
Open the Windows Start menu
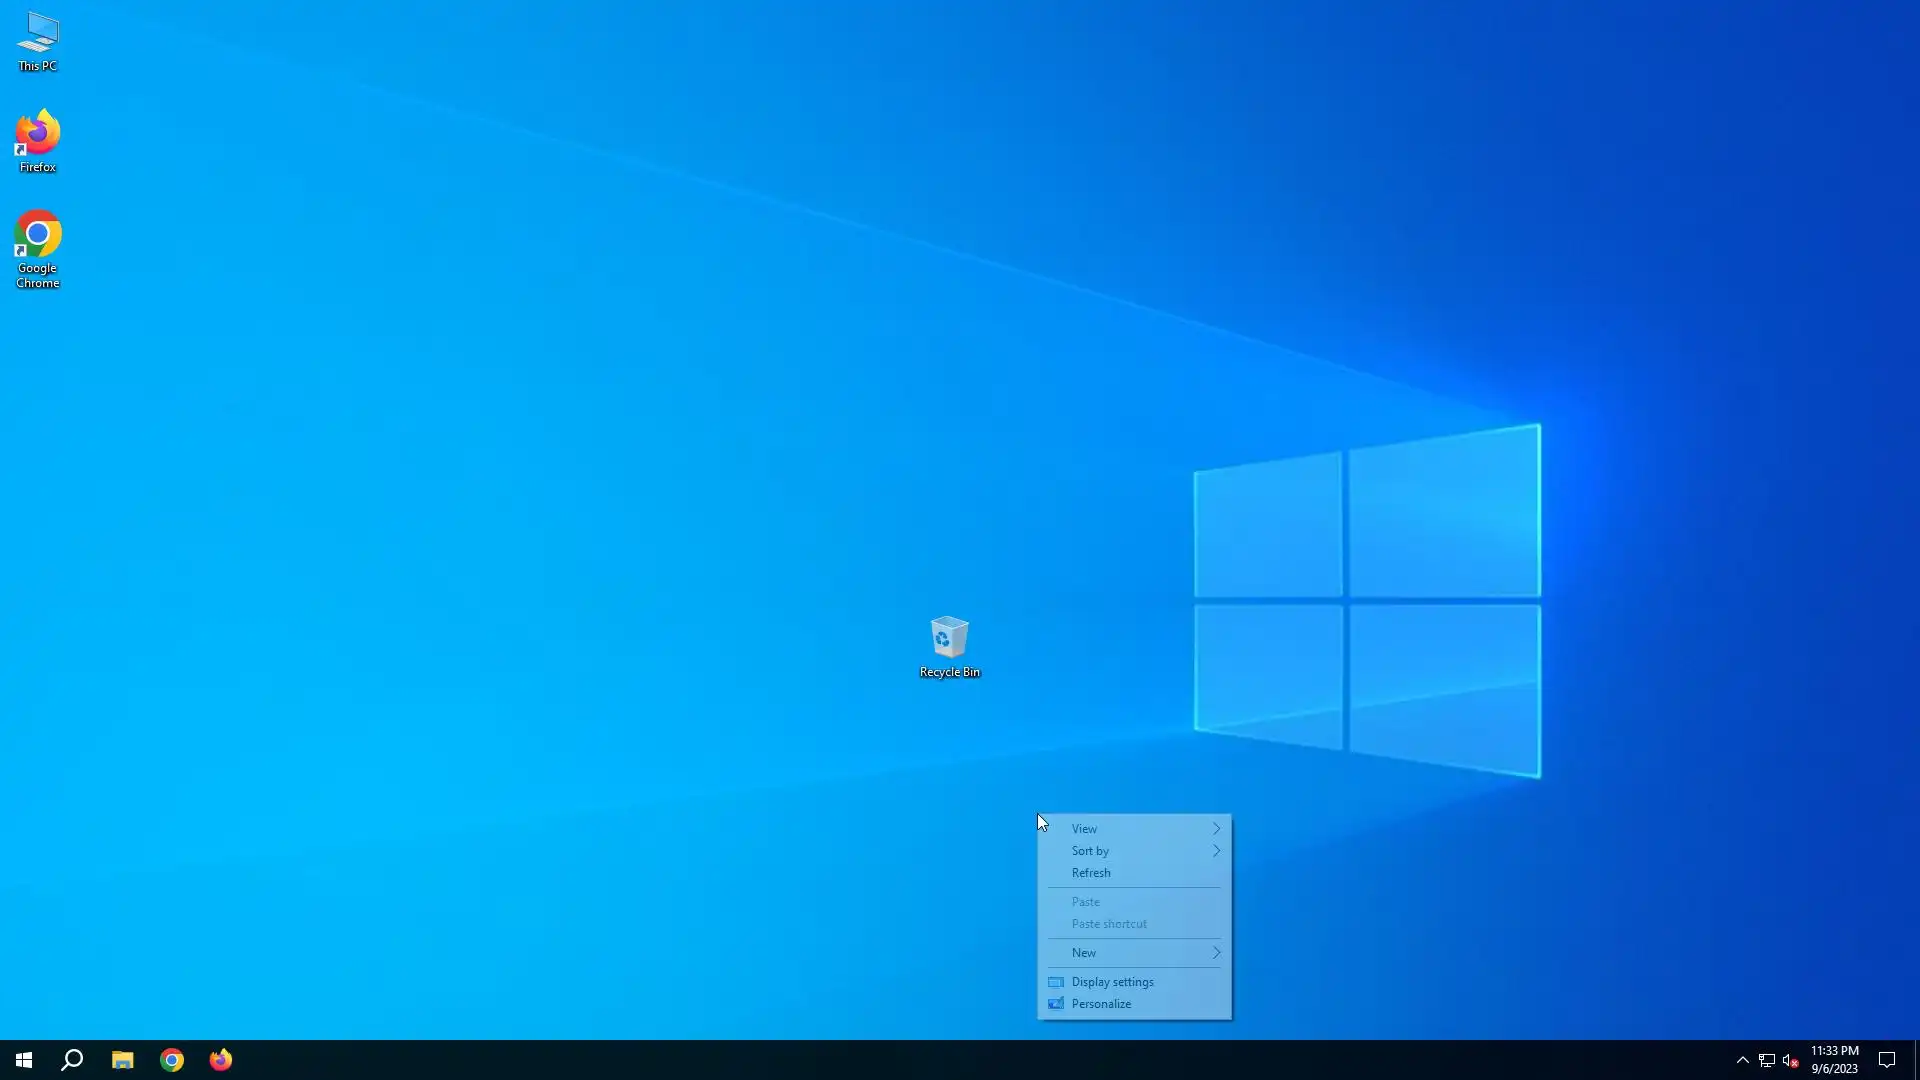tap(24, 1060)
